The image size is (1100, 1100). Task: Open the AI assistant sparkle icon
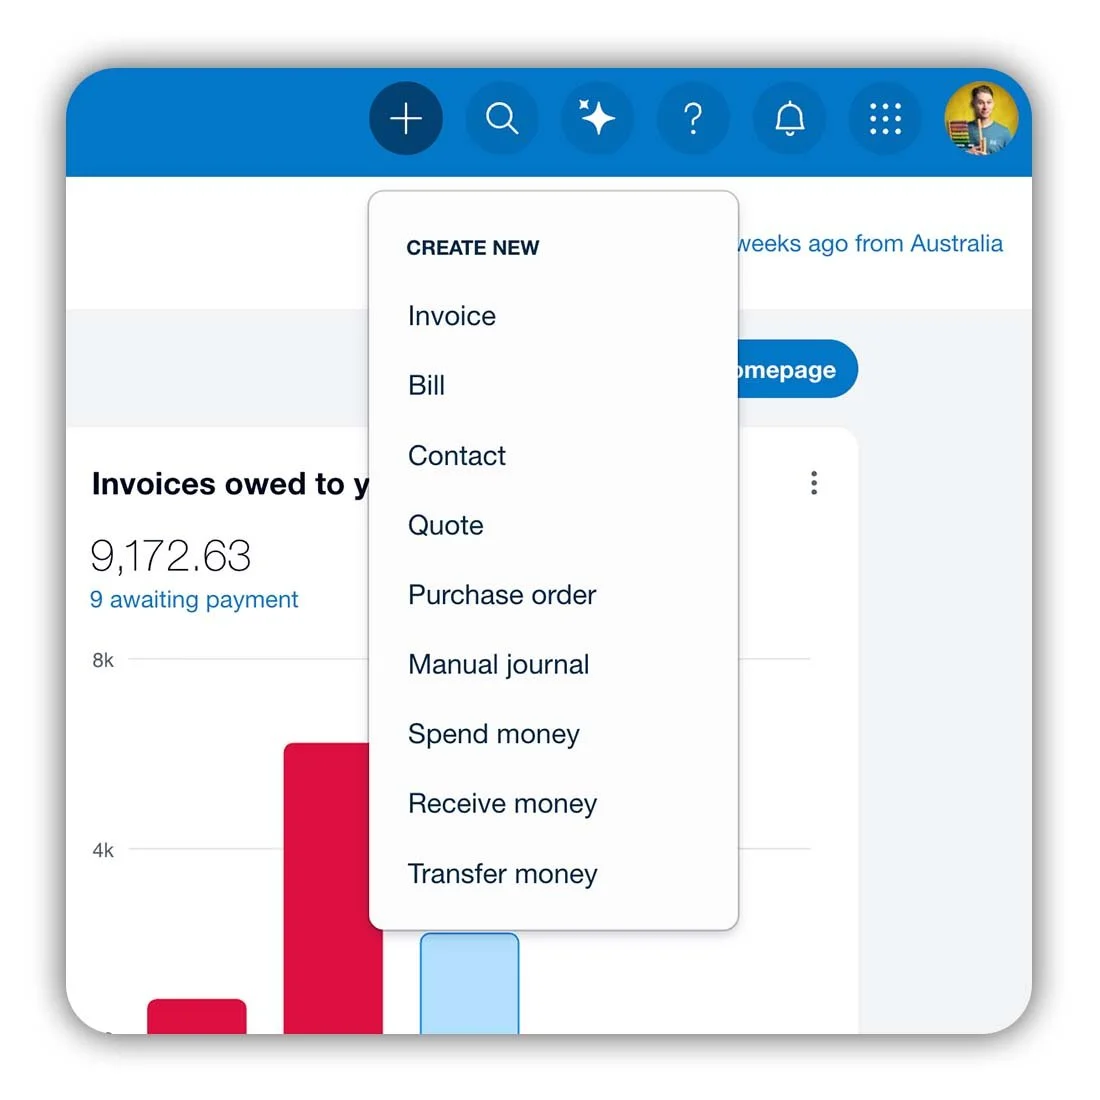click(597, 118)
